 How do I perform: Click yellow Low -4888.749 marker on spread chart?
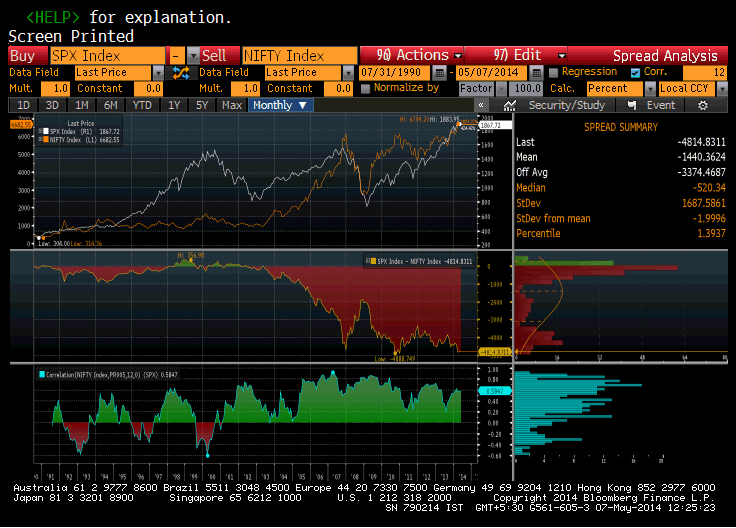(395, 353)
